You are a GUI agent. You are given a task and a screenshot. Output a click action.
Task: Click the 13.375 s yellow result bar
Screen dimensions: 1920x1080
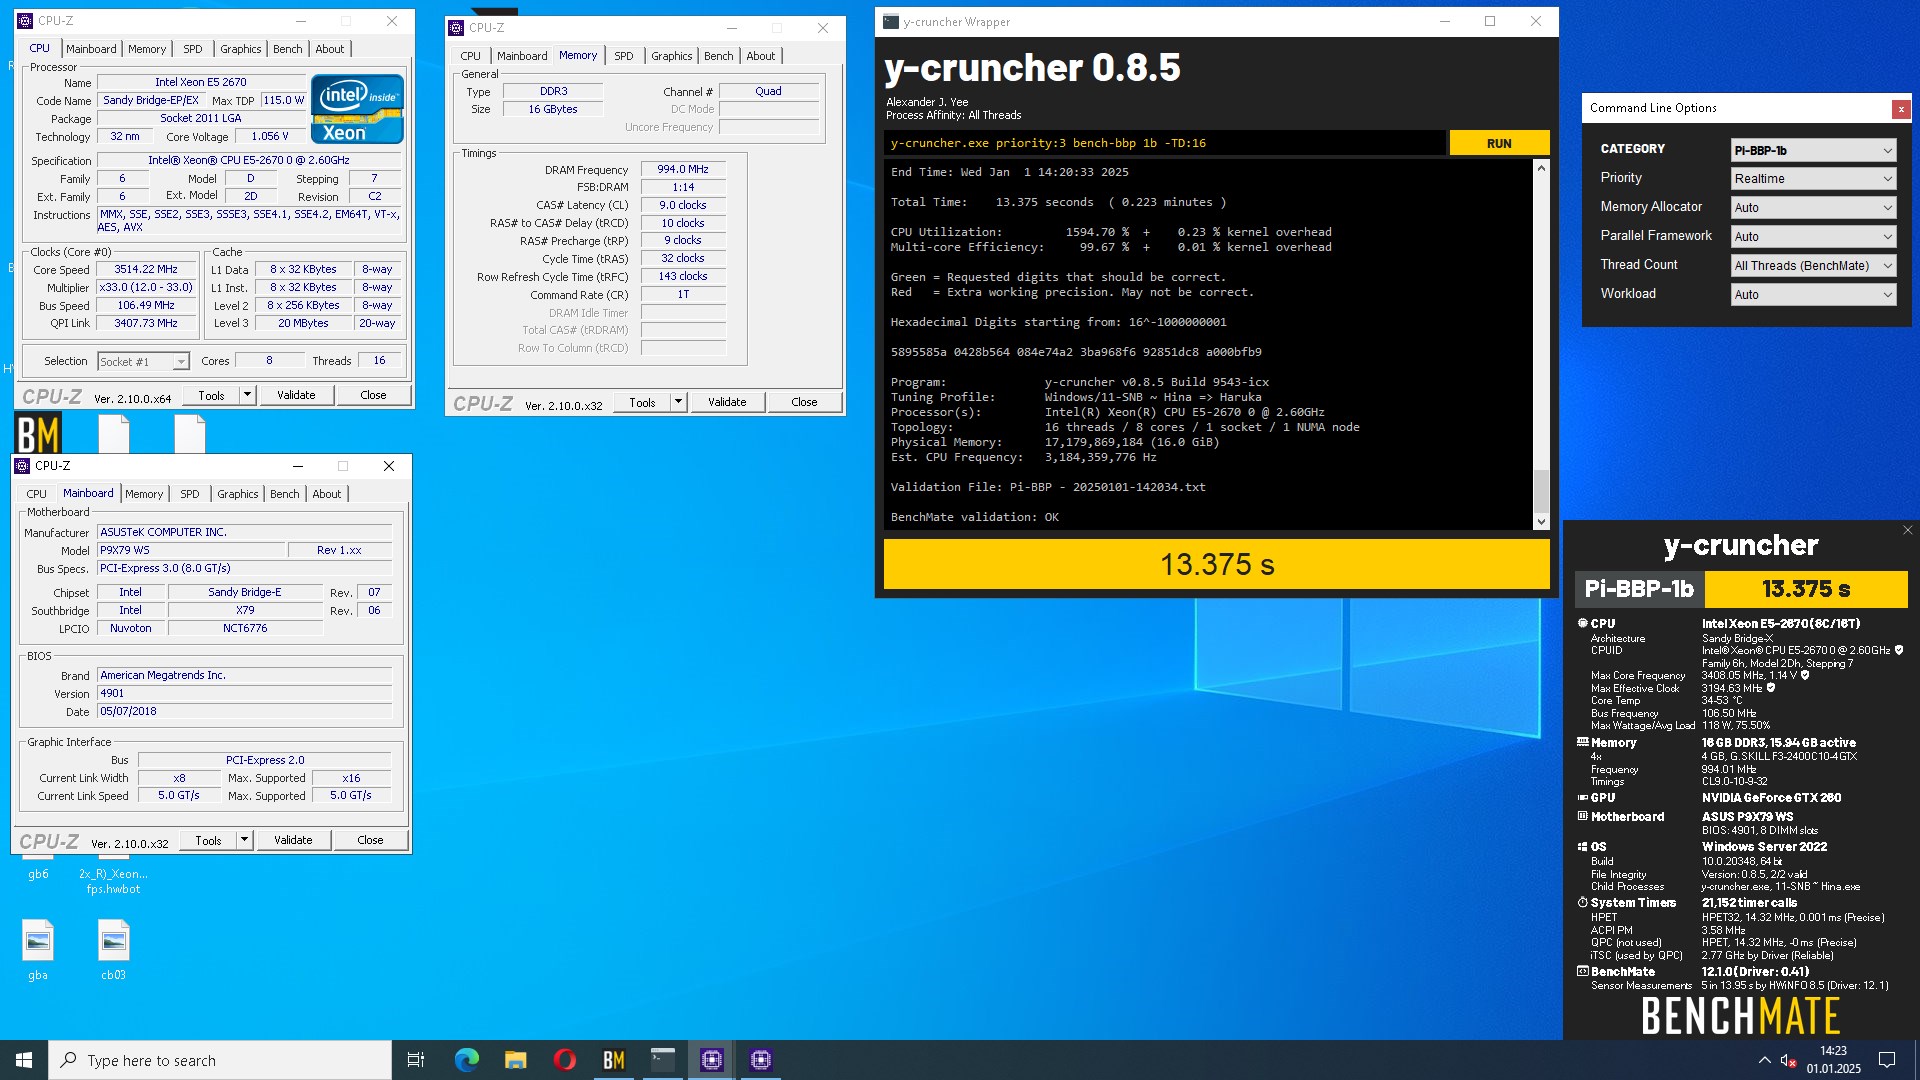point(1216,565)
